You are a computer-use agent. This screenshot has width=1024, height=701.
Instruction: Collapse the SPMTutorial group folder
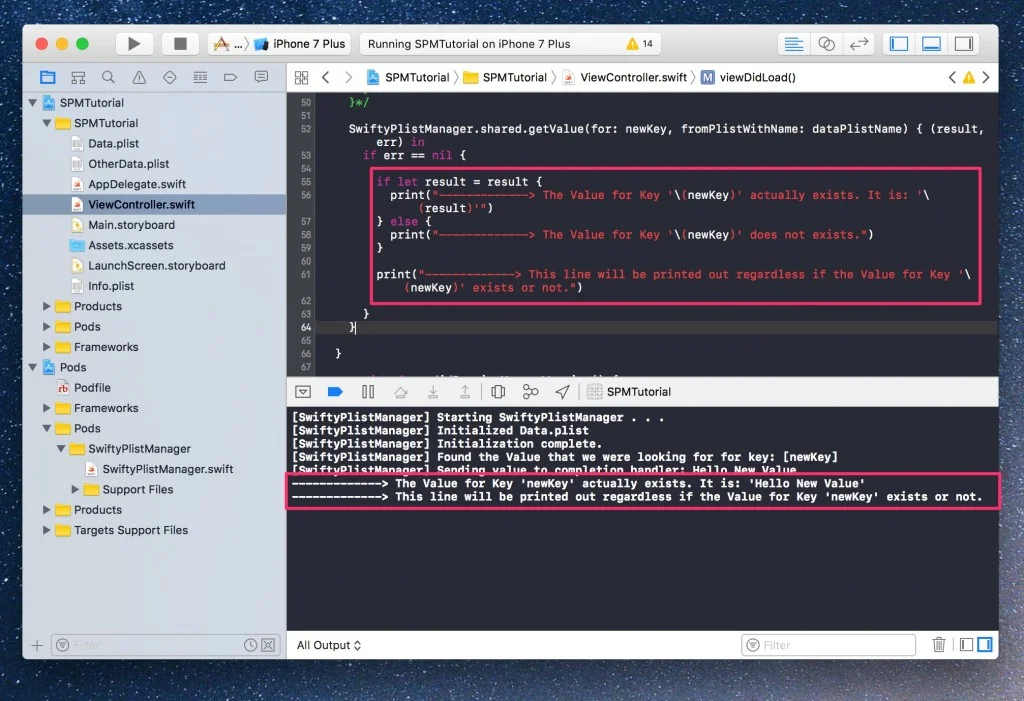[x=47, y=123]
